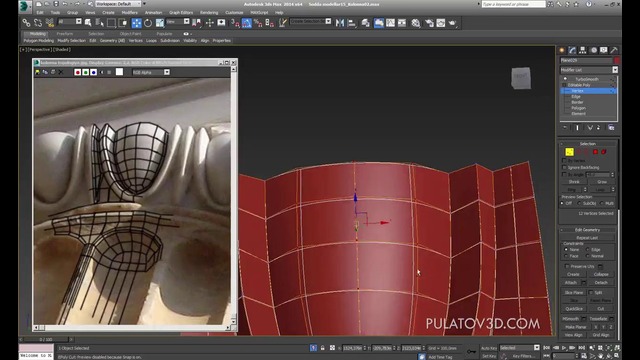Click white color swatch in image viewer
This screenshot has height=360, width=640.
point(119,72)
